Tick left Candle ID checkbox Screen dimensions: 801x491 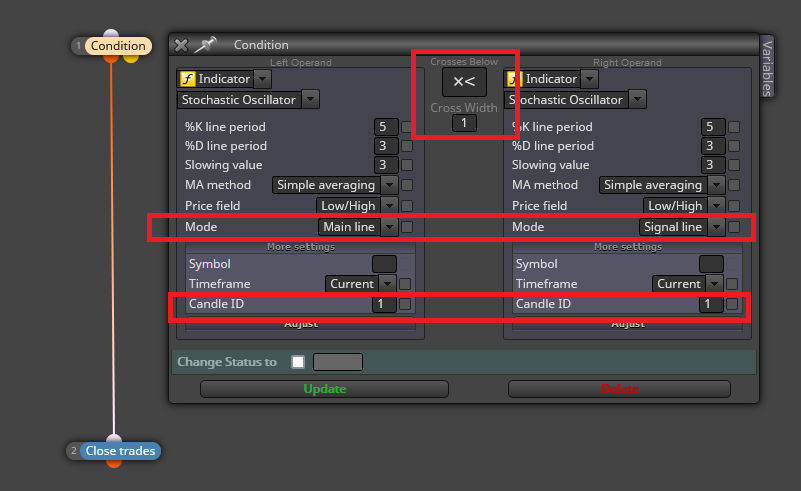pos(405,304)
